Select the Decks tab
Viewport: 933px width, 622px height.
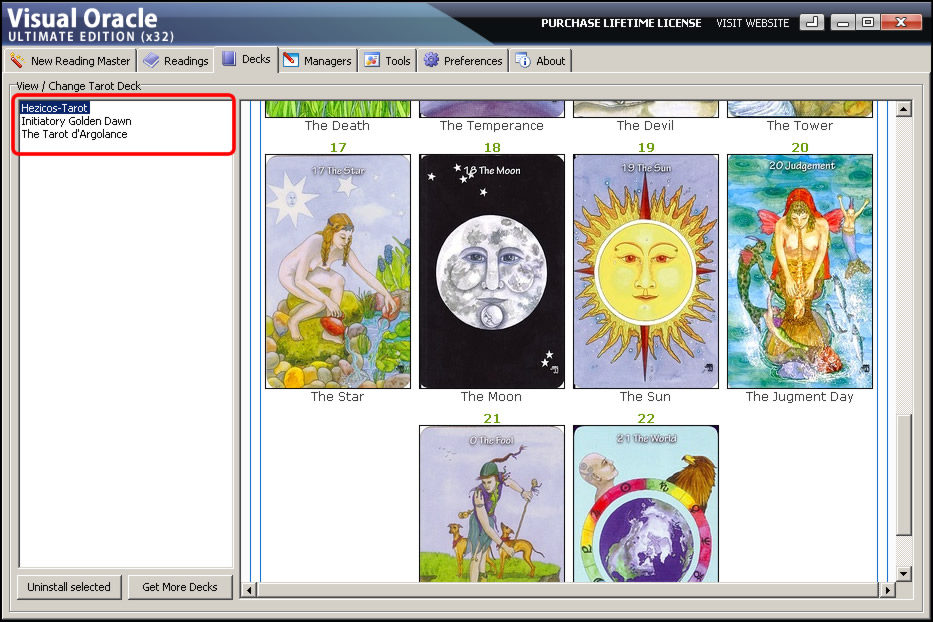pos(246,59)
